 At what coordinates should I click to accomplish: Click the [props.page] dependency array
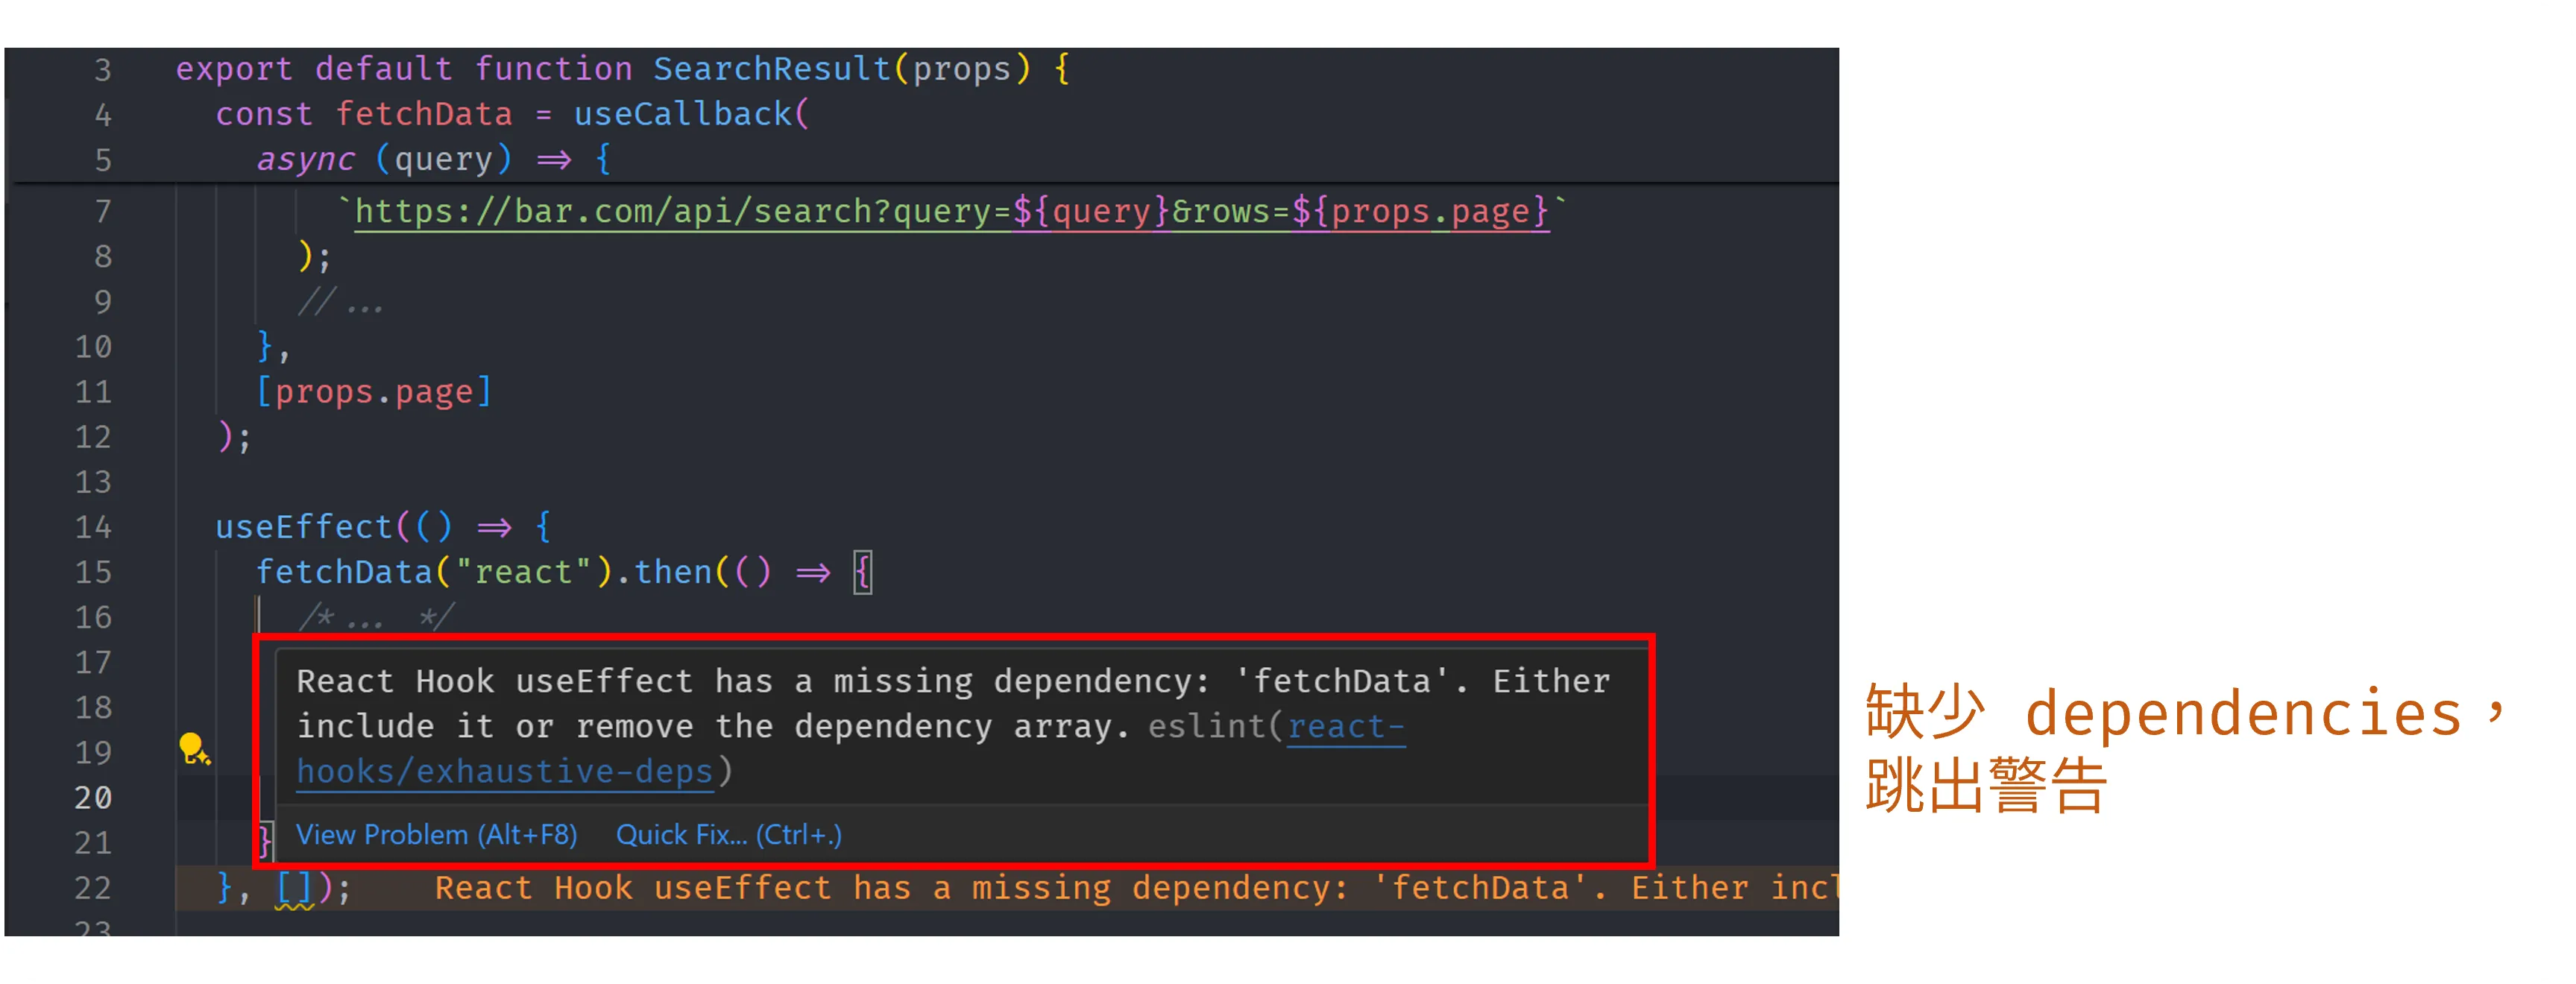pos(374,392)
